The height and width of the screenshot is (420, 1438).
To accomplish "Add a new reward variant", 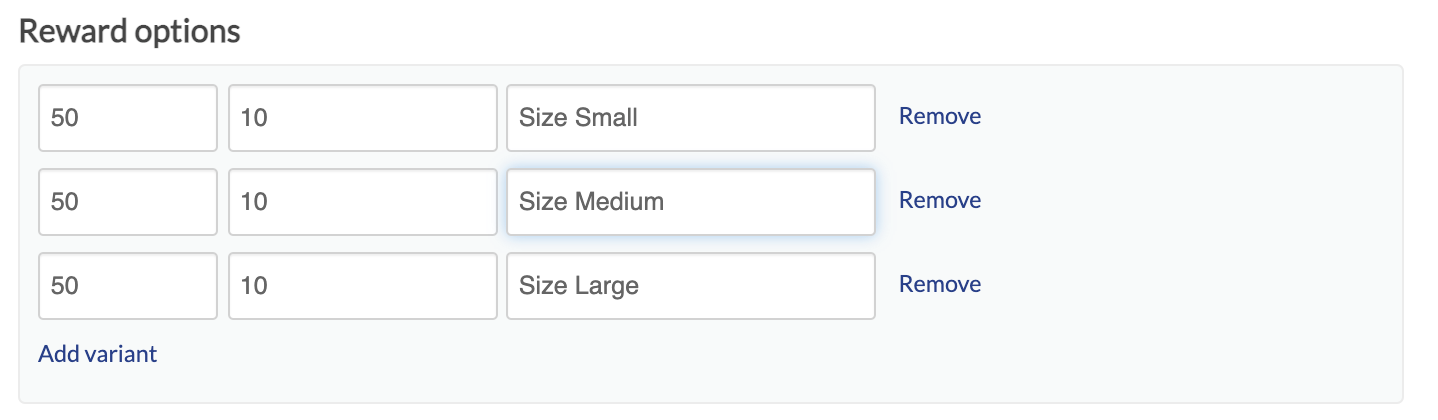I will pos(97,354).
